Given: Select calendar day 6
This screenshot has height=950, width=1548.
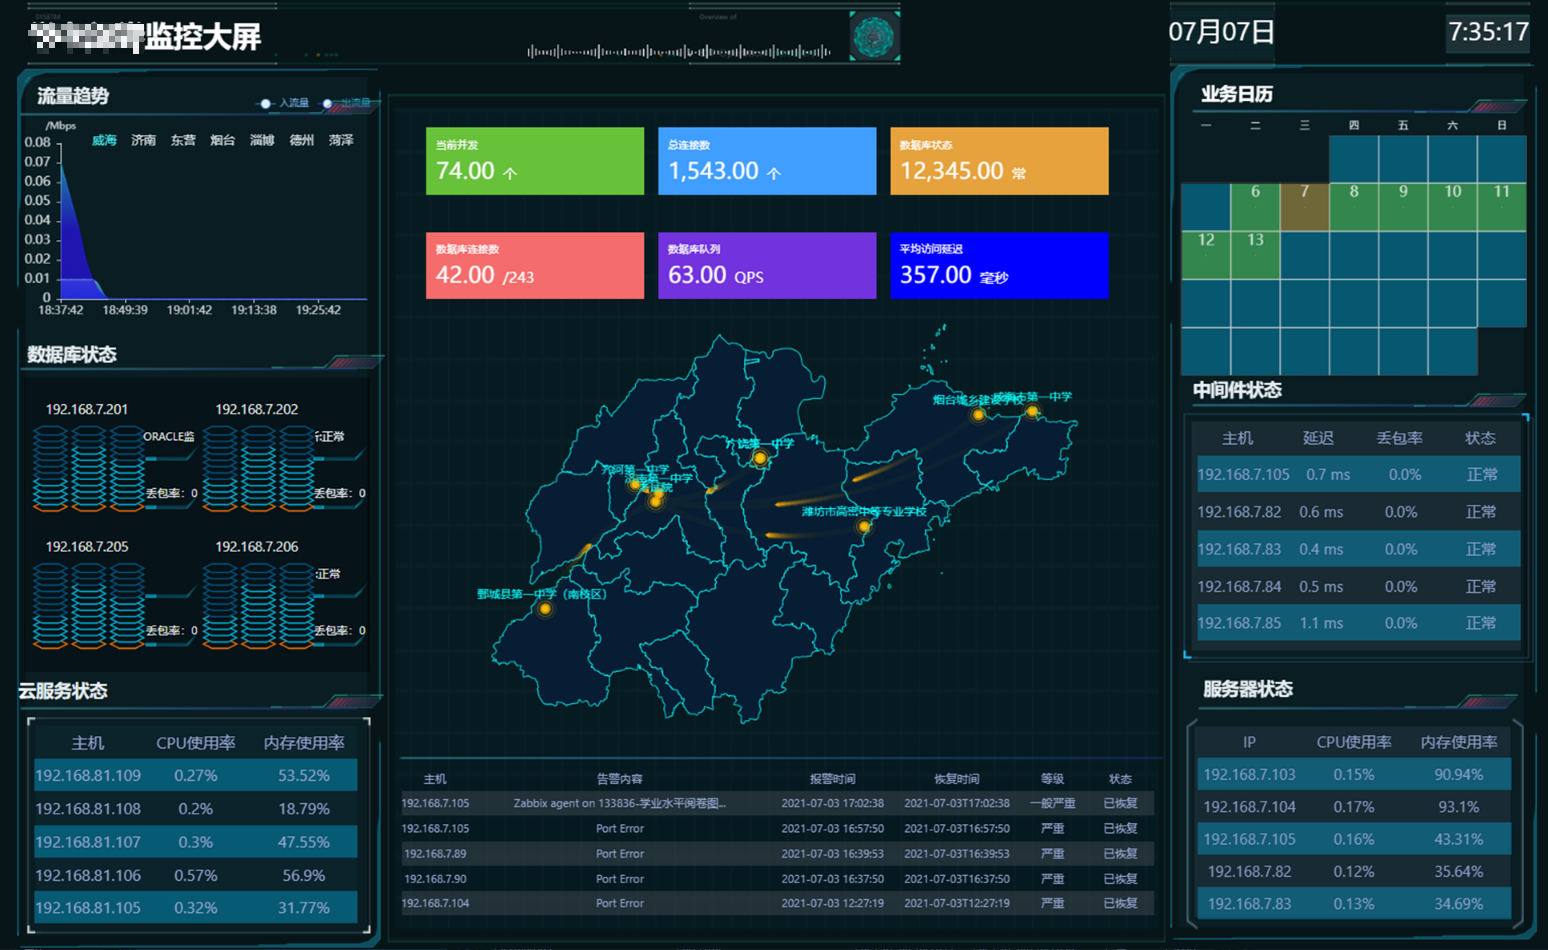Looking at the screenshot, I should click(1255, 207).
